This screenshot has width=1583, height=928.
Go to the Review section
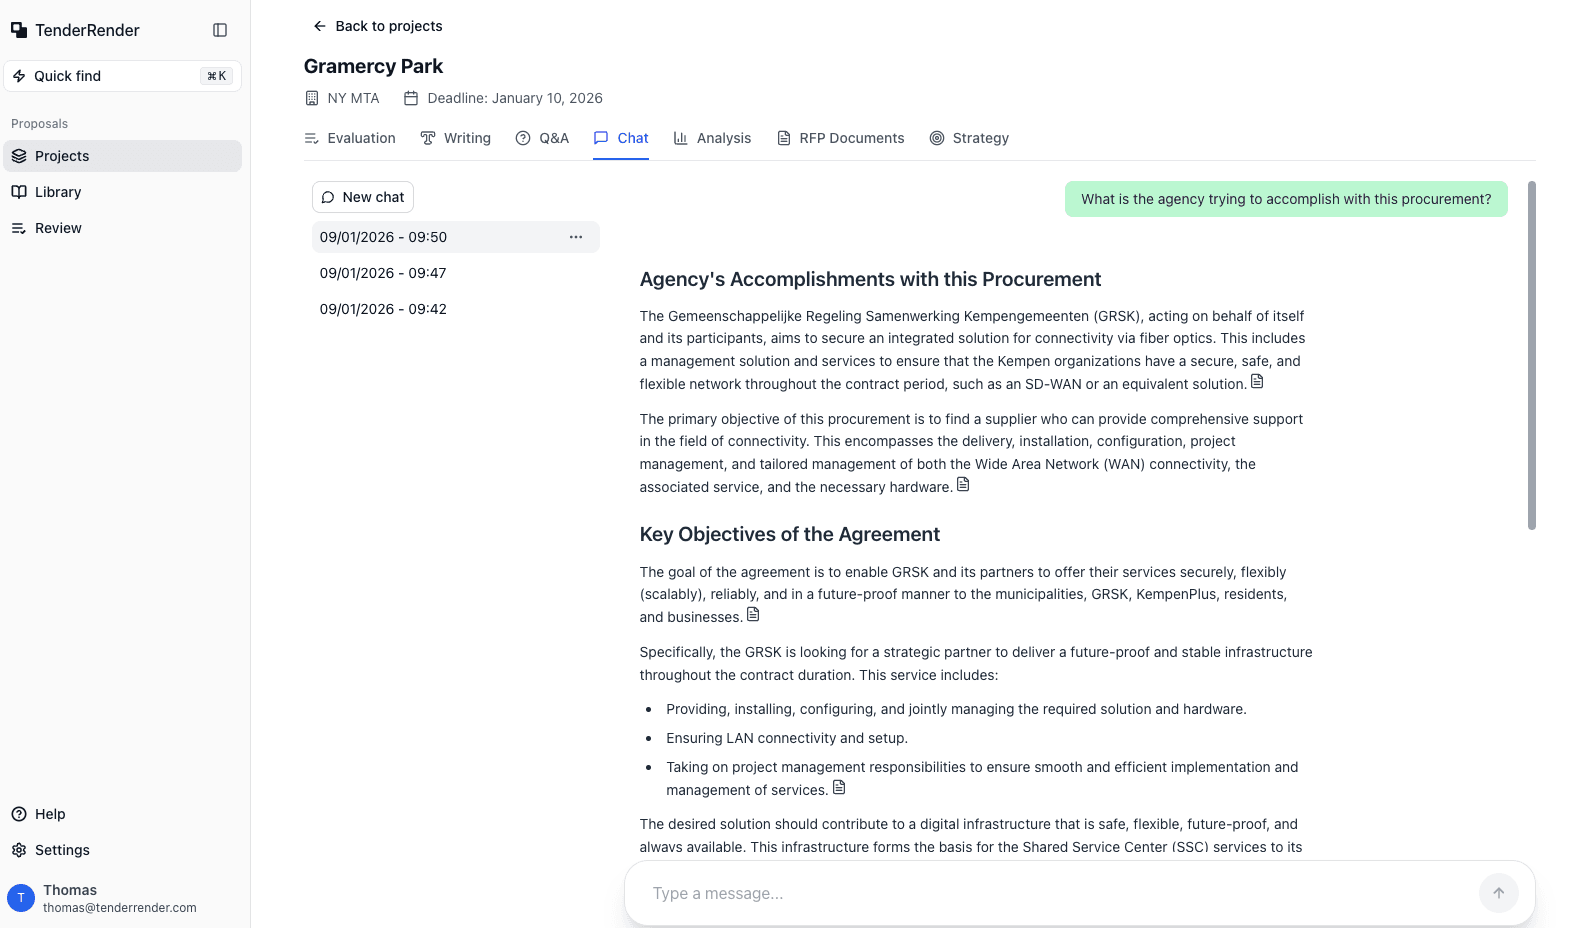click(x=58, y=228)
